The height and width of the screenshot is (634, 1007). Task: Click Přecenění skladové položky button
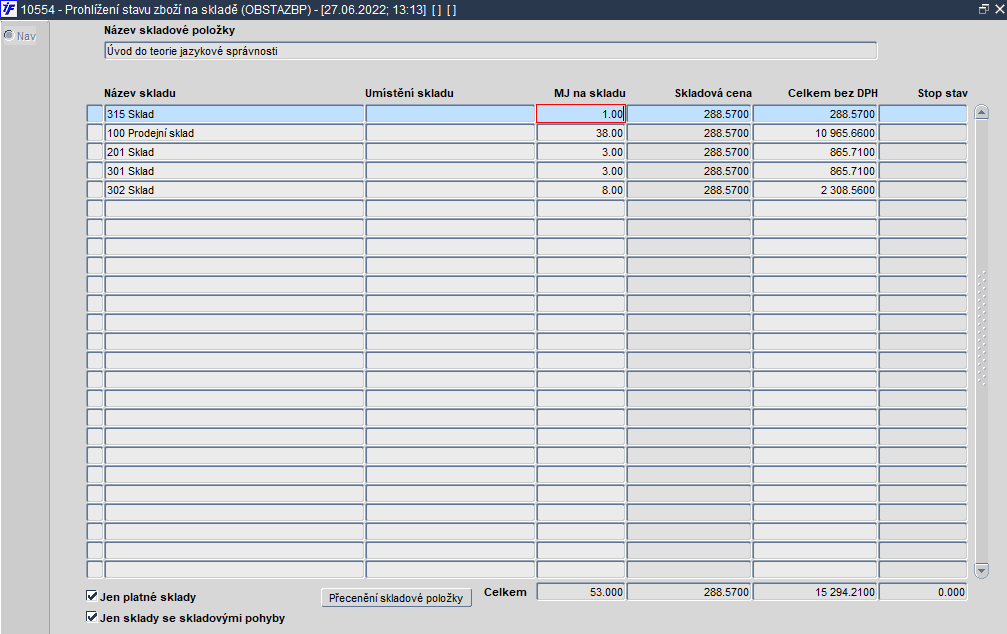pyautogui.click(x=396, y=598)
